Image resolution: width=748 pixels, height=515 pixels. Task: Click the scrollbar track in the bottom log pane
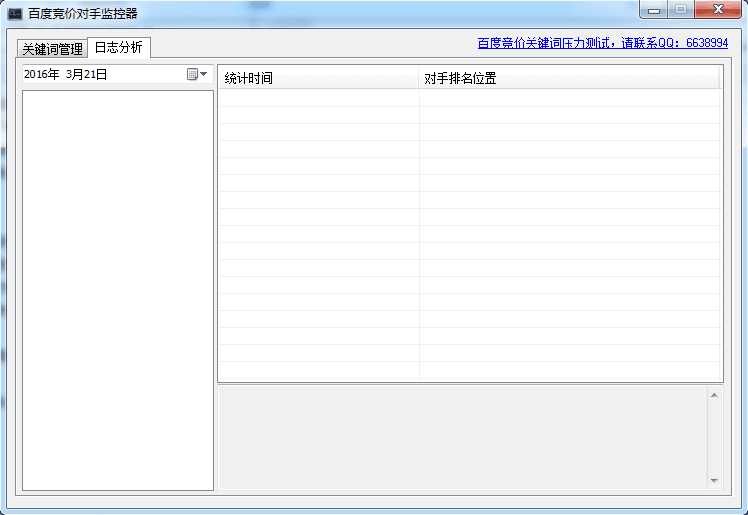(x=713, y=437)
